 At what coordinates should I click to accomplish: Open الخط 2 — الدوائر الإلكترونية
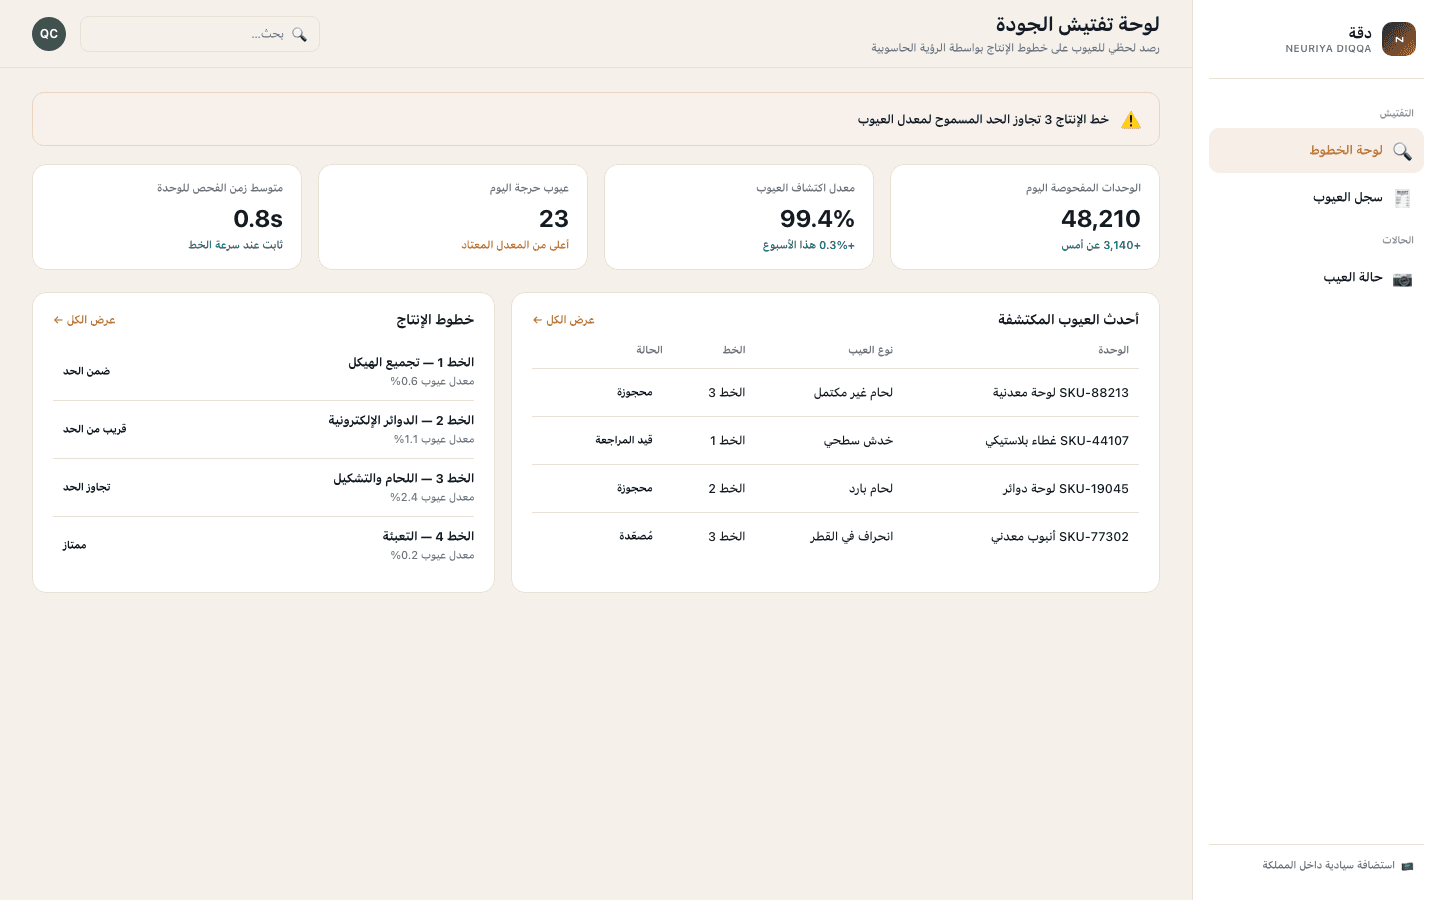pyautogui.click(x=264, y=430)
